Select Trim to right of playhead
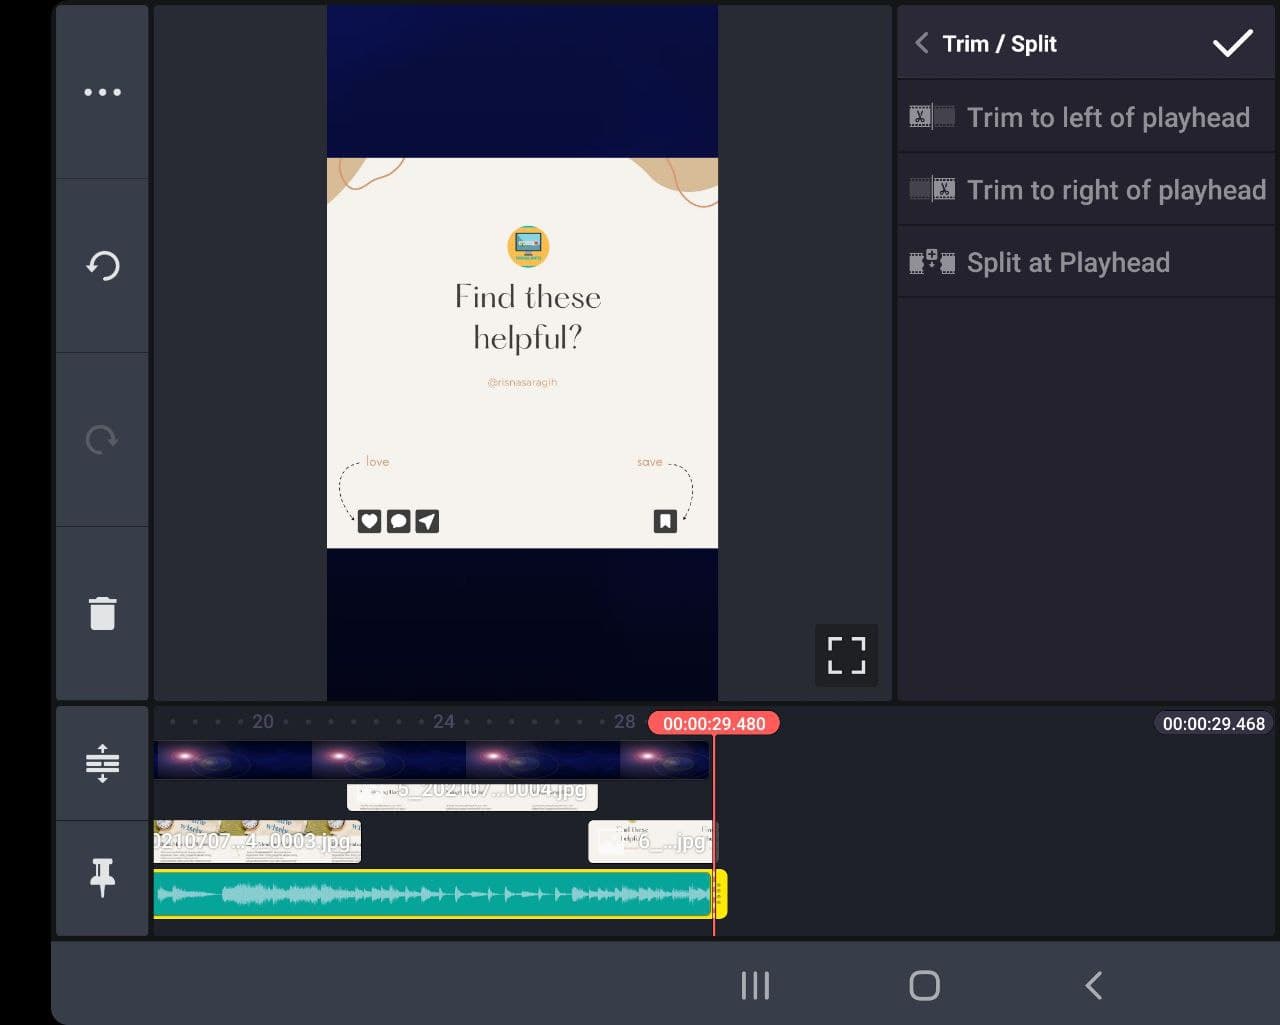1280x1025 pixels. [1086, 190]
